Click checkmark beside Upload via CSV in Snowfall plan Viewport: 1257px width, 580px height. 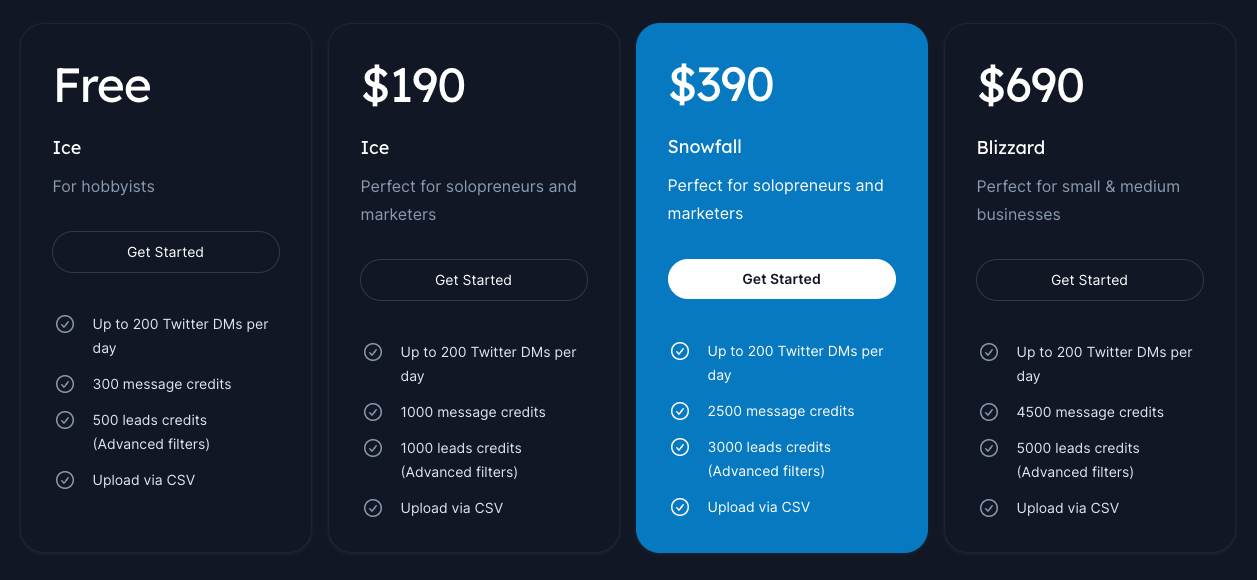pyautogui.click(x=680, y=507)
